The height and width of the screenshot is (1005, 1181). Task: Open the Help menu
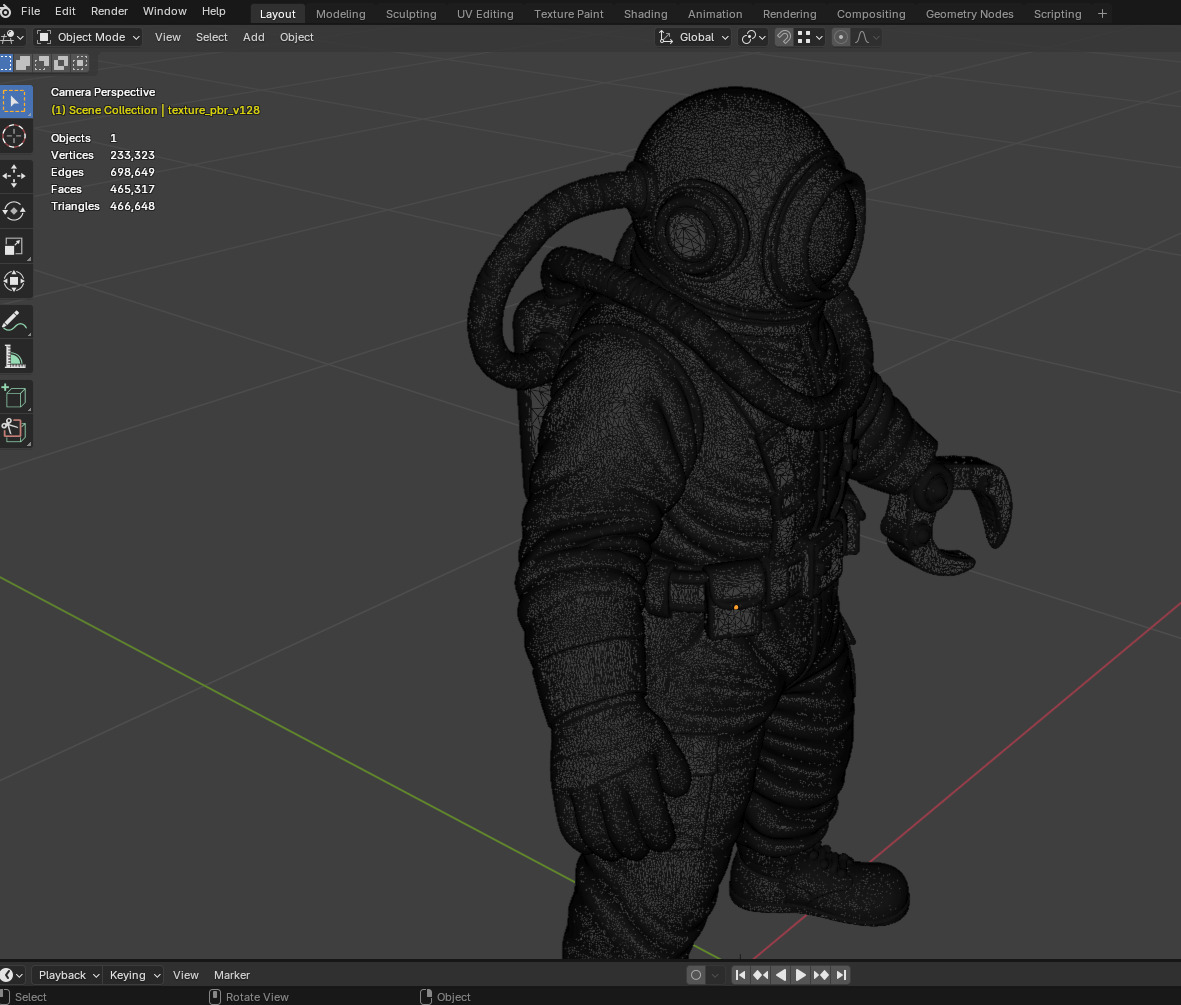tap(214, 11)
